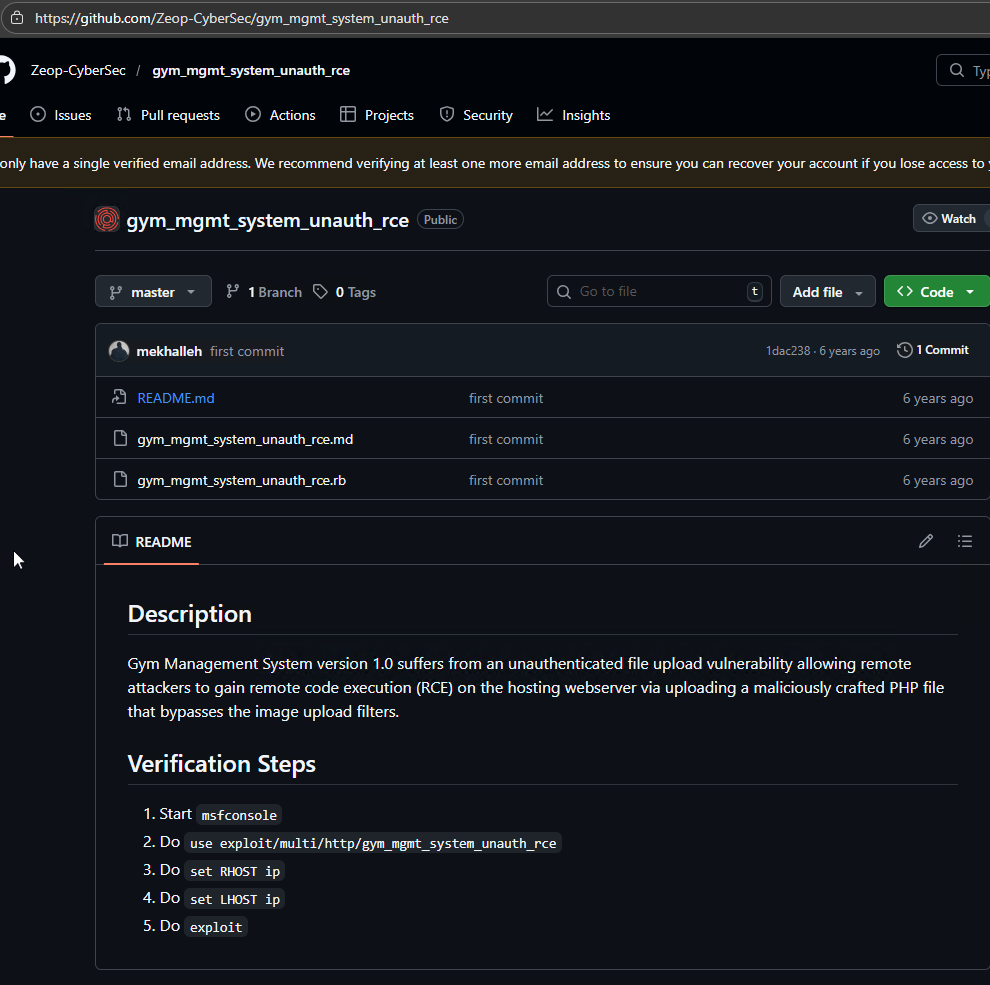Click the Zeop-CyberSec owner link
Viewport: 990px width, 985px height.
(78, 70)
